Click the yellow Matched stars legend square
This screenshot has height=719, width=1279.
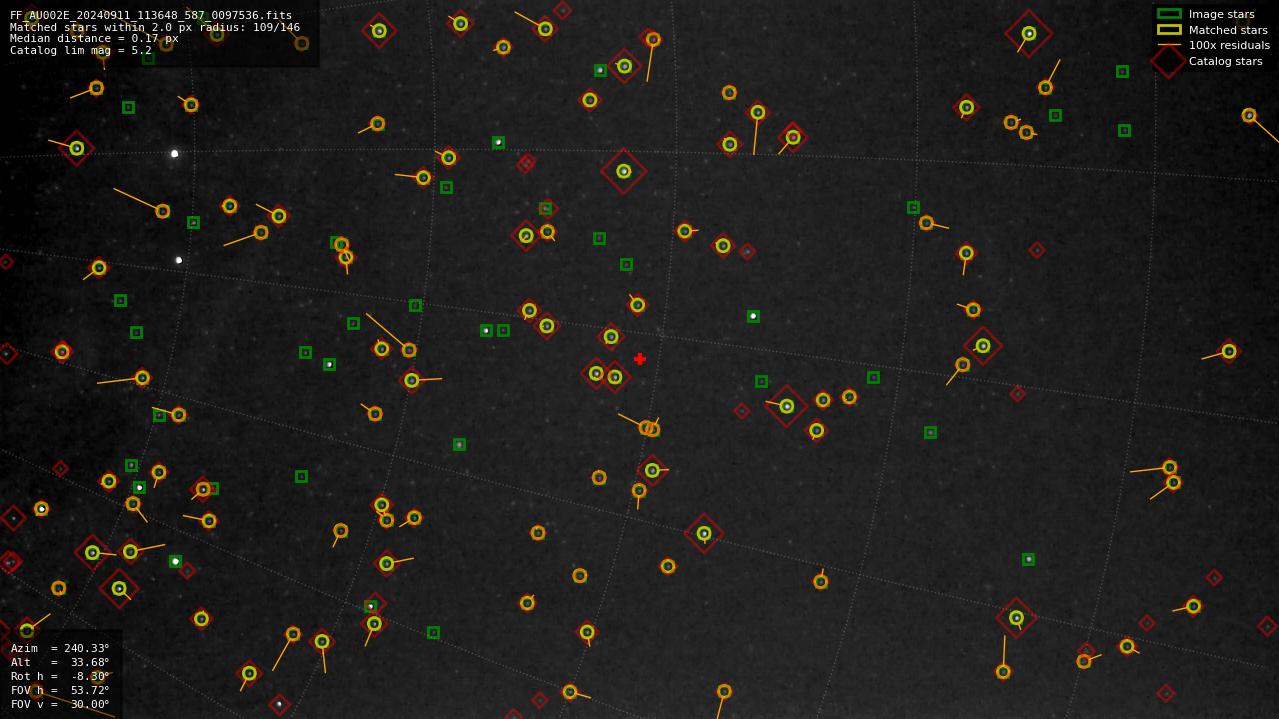tap(1169, 30)
